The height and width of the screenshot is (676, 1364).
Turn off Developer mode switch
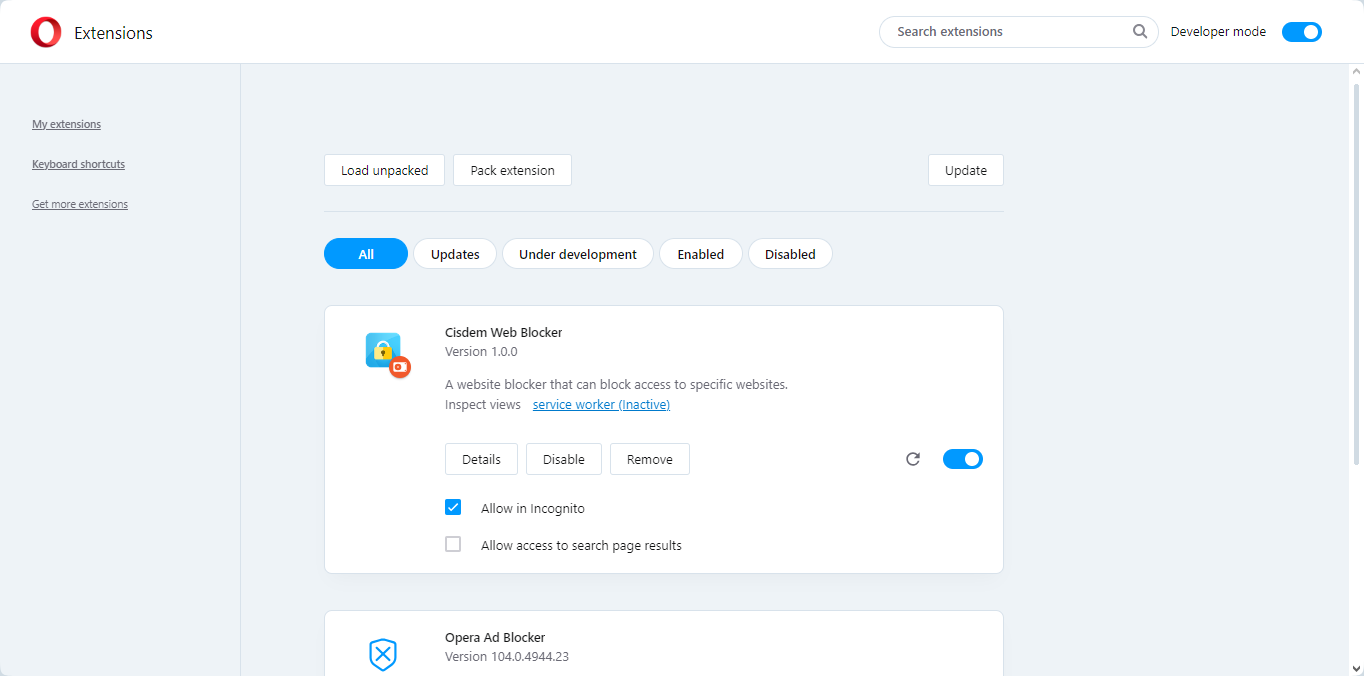[x=1301, y=32]
